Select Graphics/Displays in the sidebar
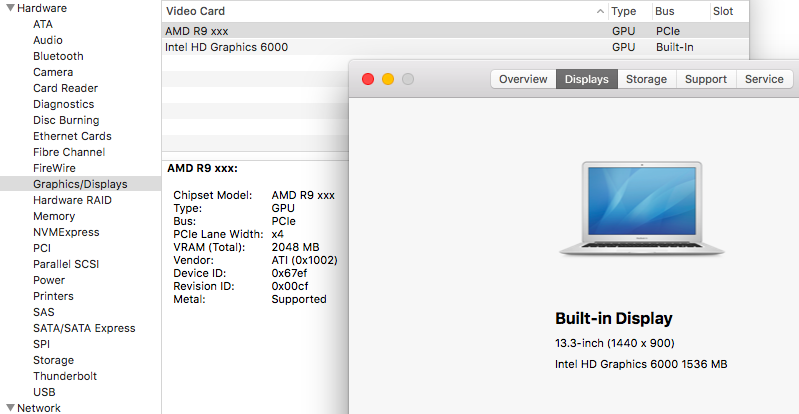This screenshot has width=799, height=414. [x=80, y=184]
